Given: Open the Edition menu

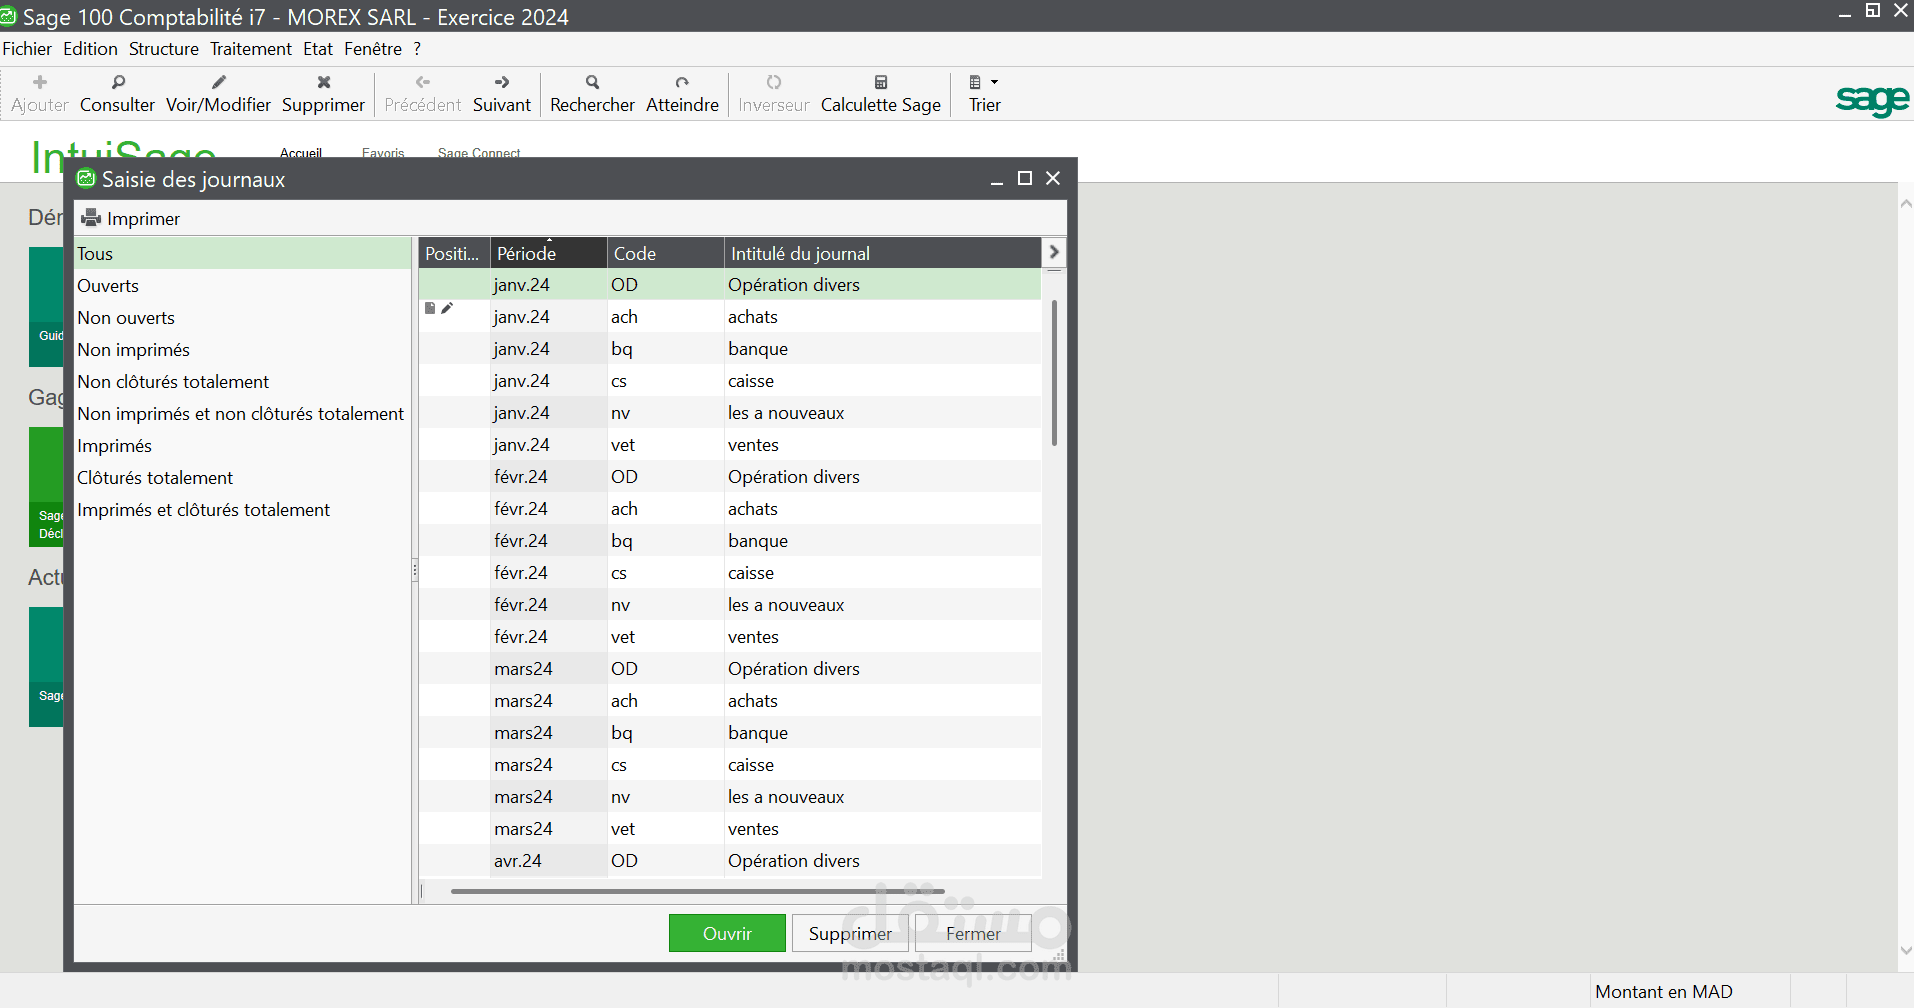Looking at the screenshot, I should tap(90, 49).
